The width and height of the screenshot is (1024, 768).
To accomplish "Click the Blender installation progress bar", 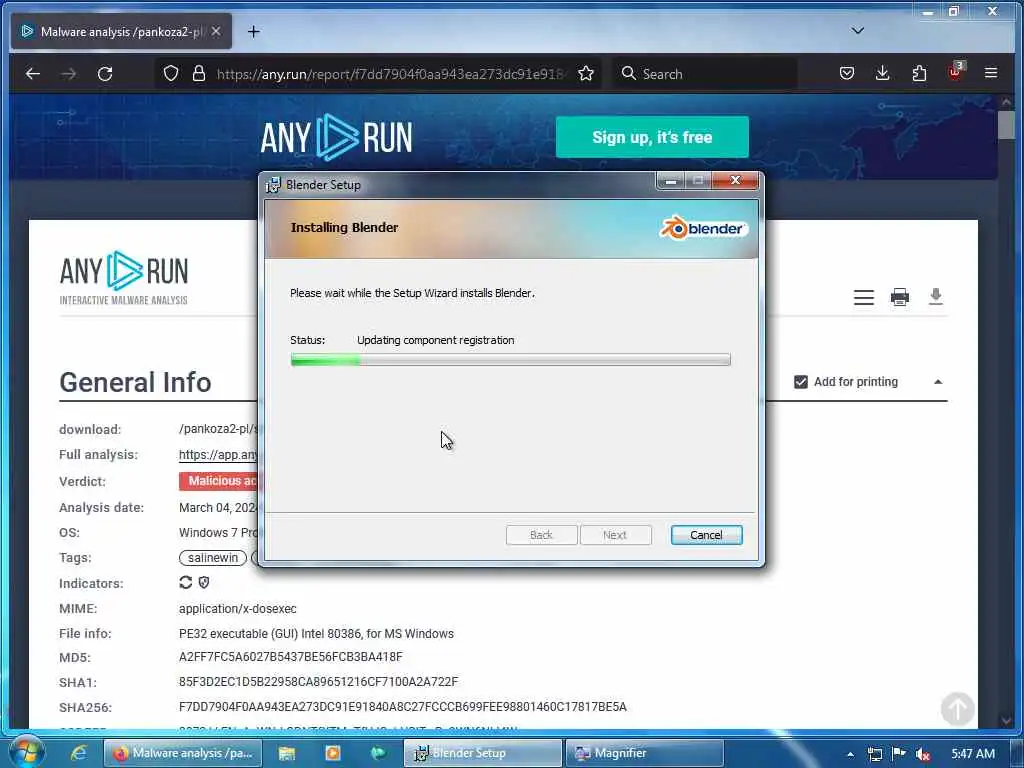I will 510,360.
